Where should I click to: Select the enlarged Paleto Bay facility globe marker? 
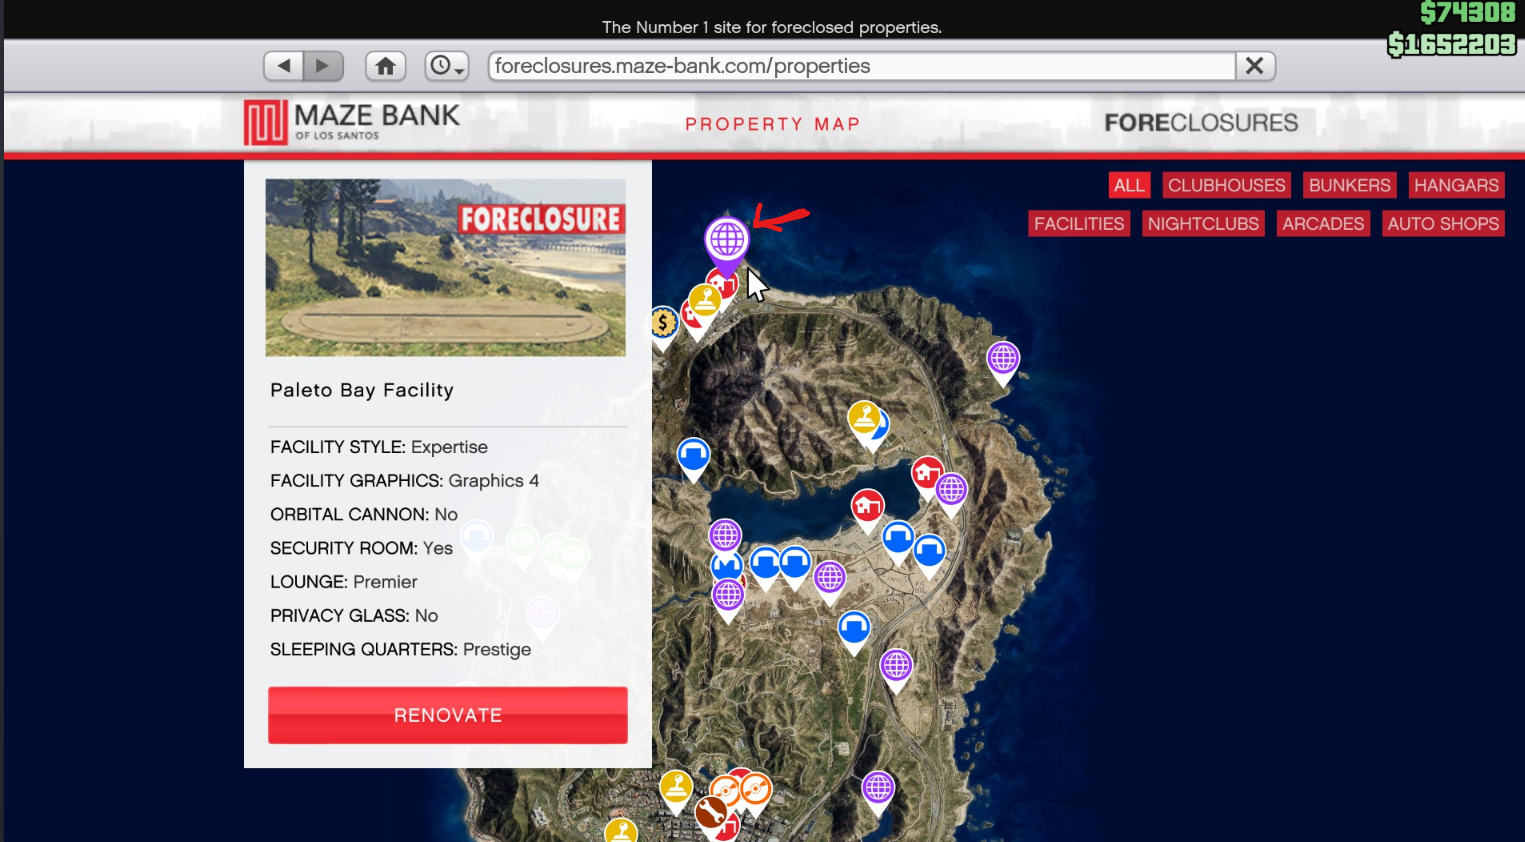tap(727, 241)
